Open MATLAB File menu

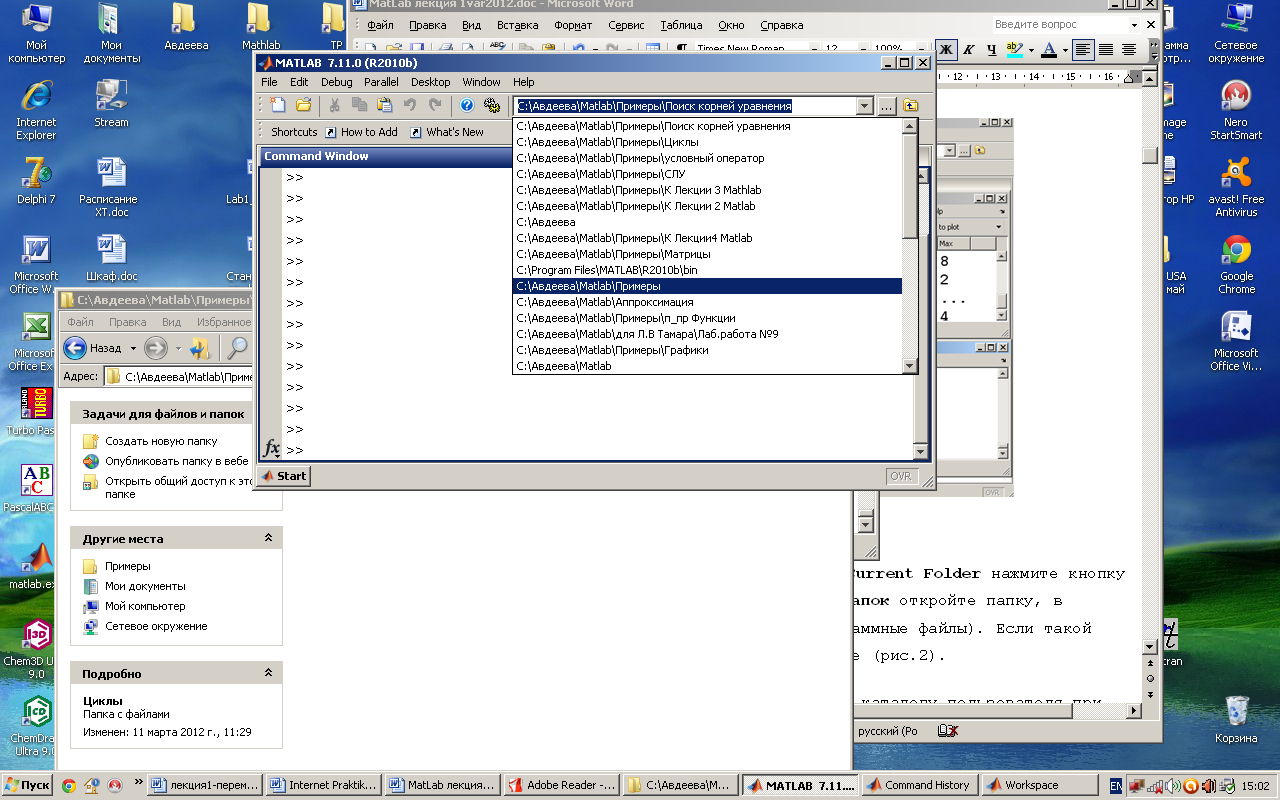tap(269, 82)
